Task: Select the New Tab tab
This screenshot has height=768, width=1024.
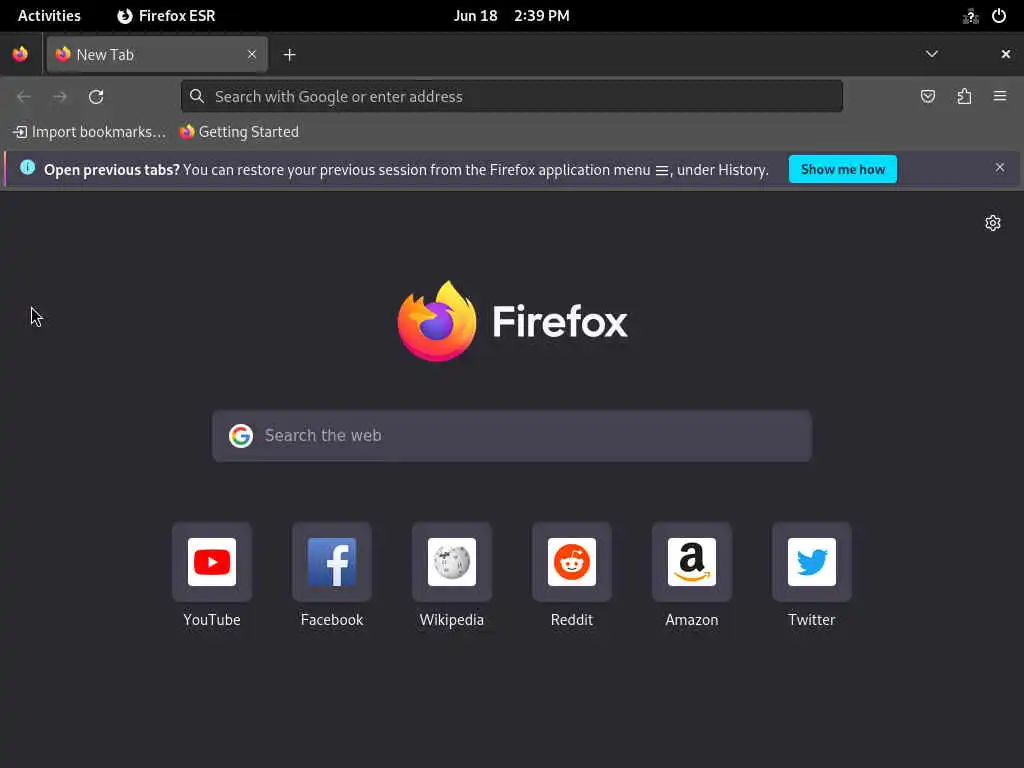Action: click(157, 54)
